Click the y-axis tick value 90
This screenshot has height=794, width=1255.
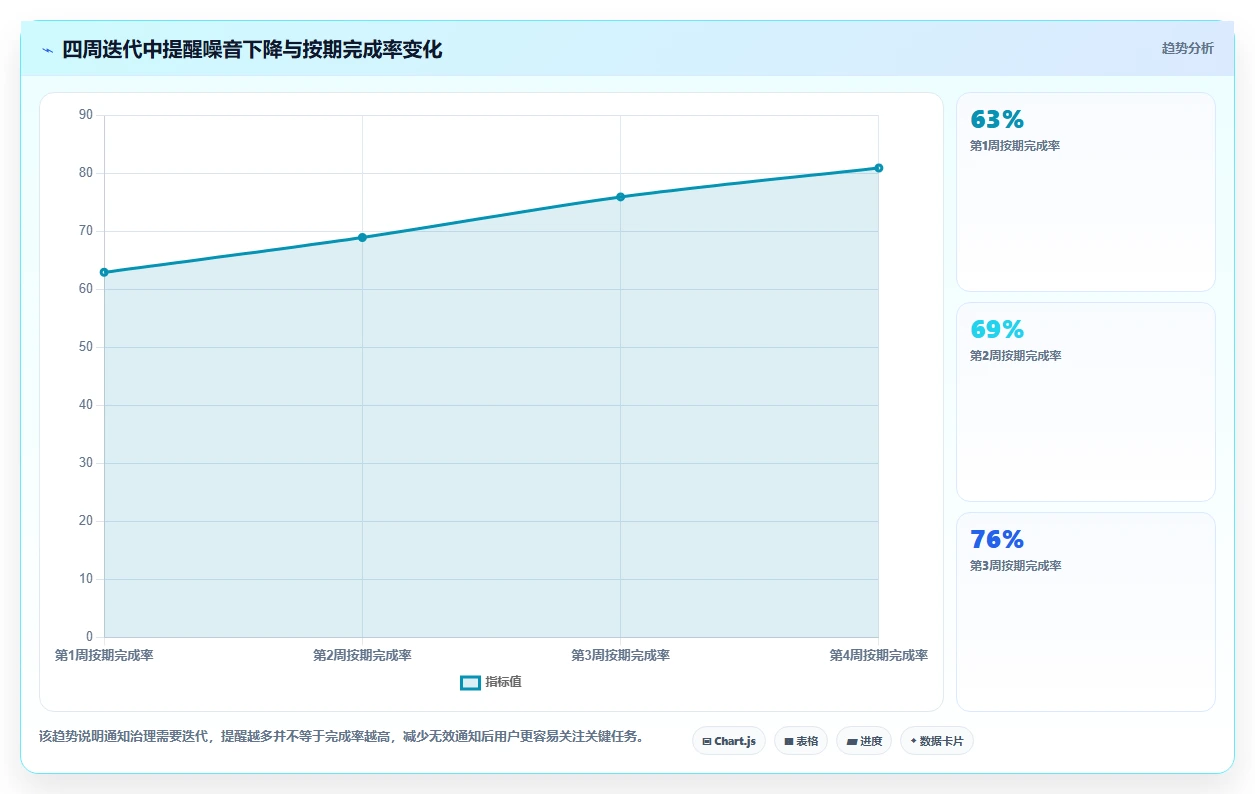coord(85,115)
